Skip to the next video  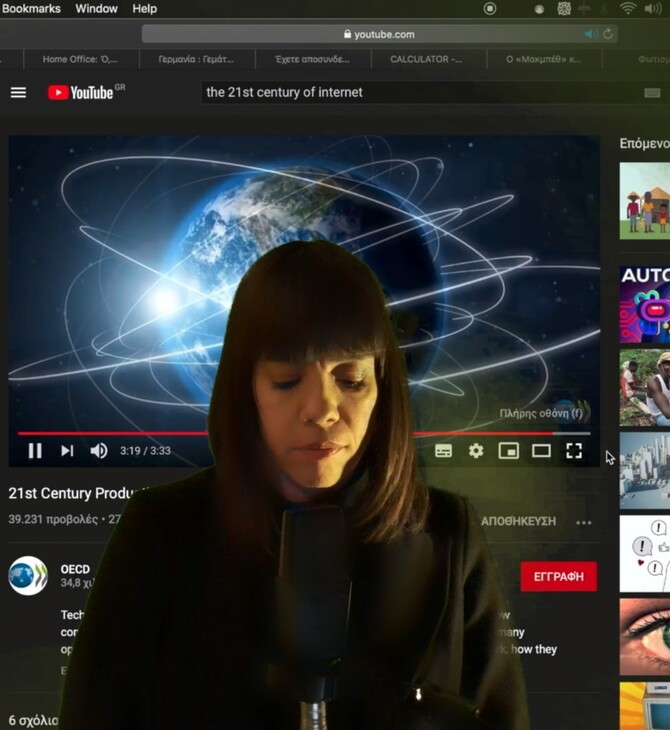[x=67, y=451]
